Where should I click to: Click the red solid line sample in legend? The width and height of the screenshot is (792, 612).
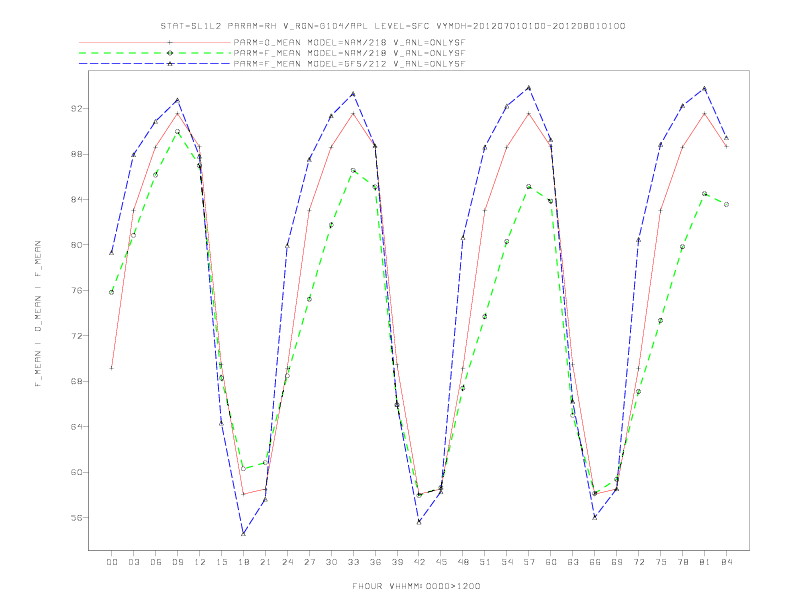tap(155, 42)
